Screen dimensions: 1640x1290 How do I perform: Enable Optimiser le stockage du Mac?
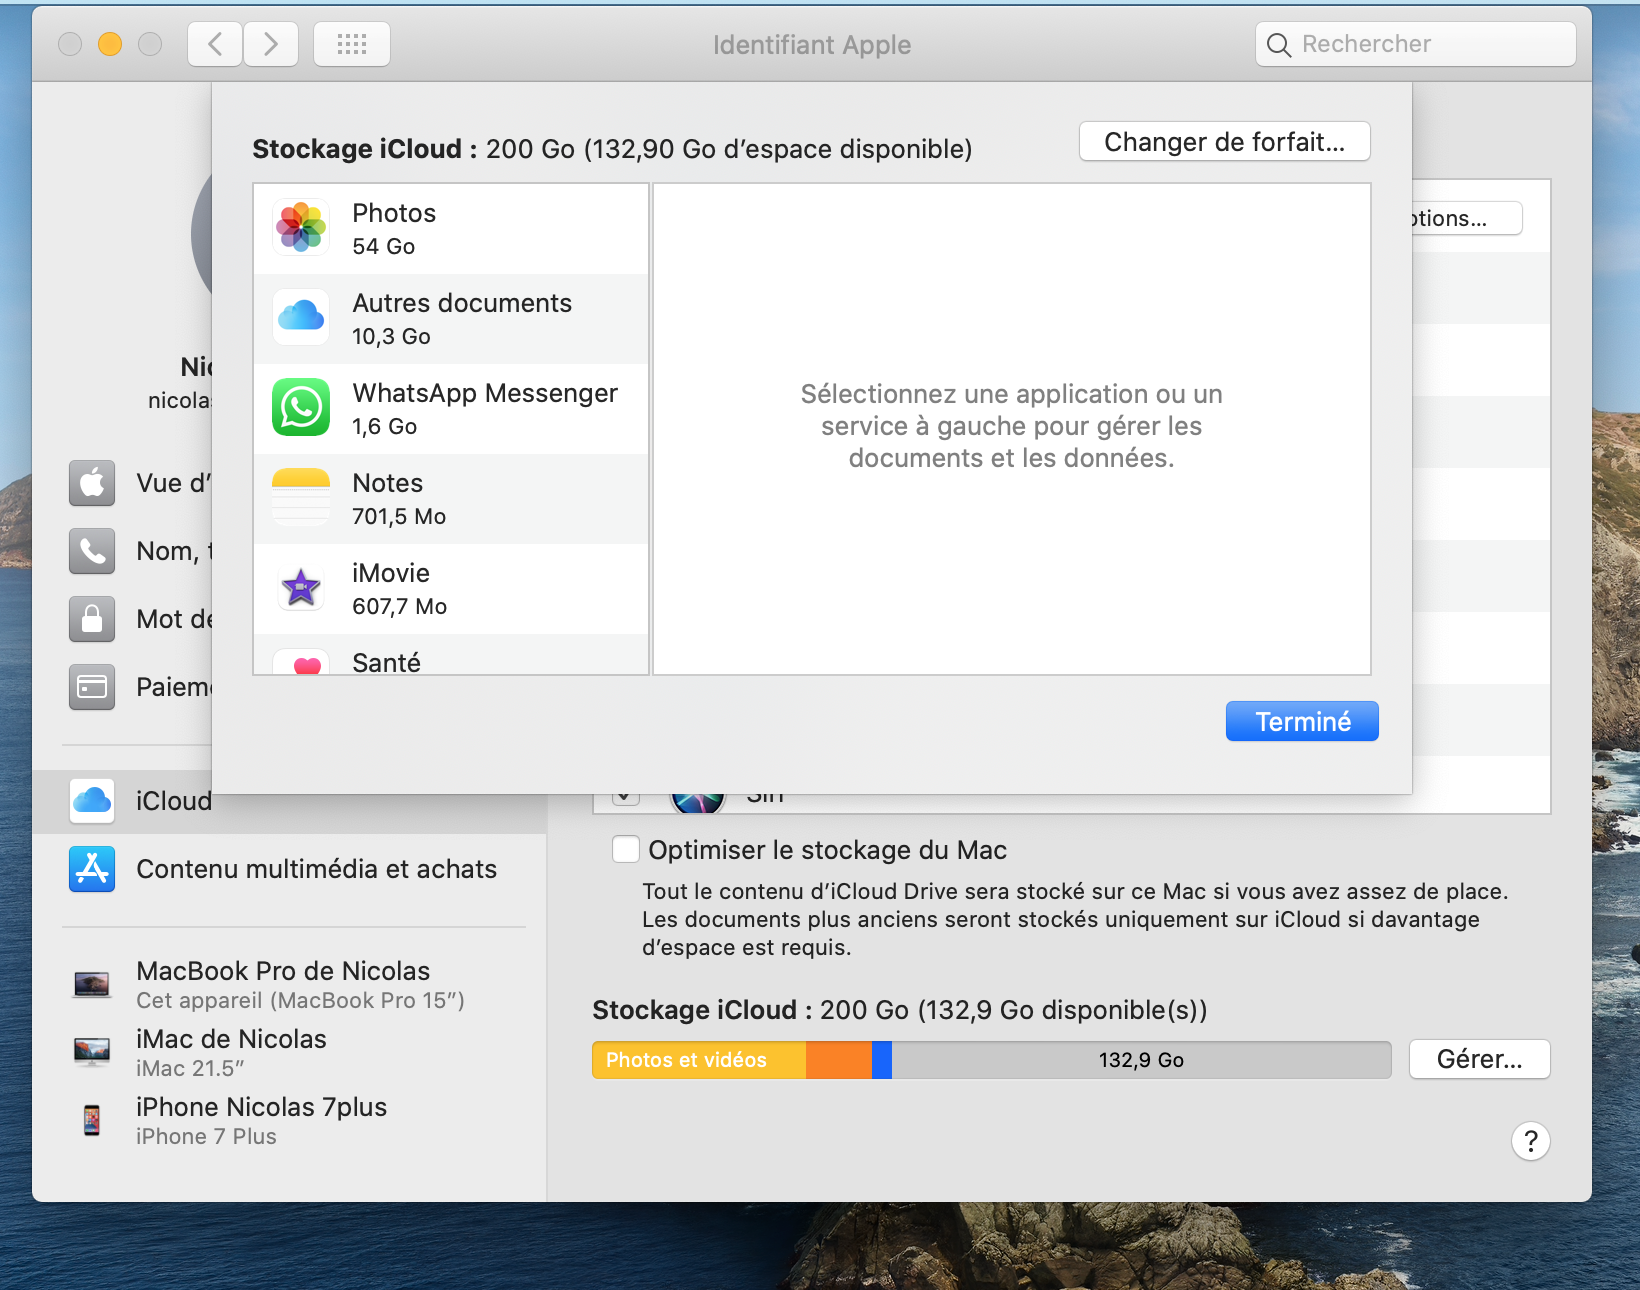click(x=626, y=850)
